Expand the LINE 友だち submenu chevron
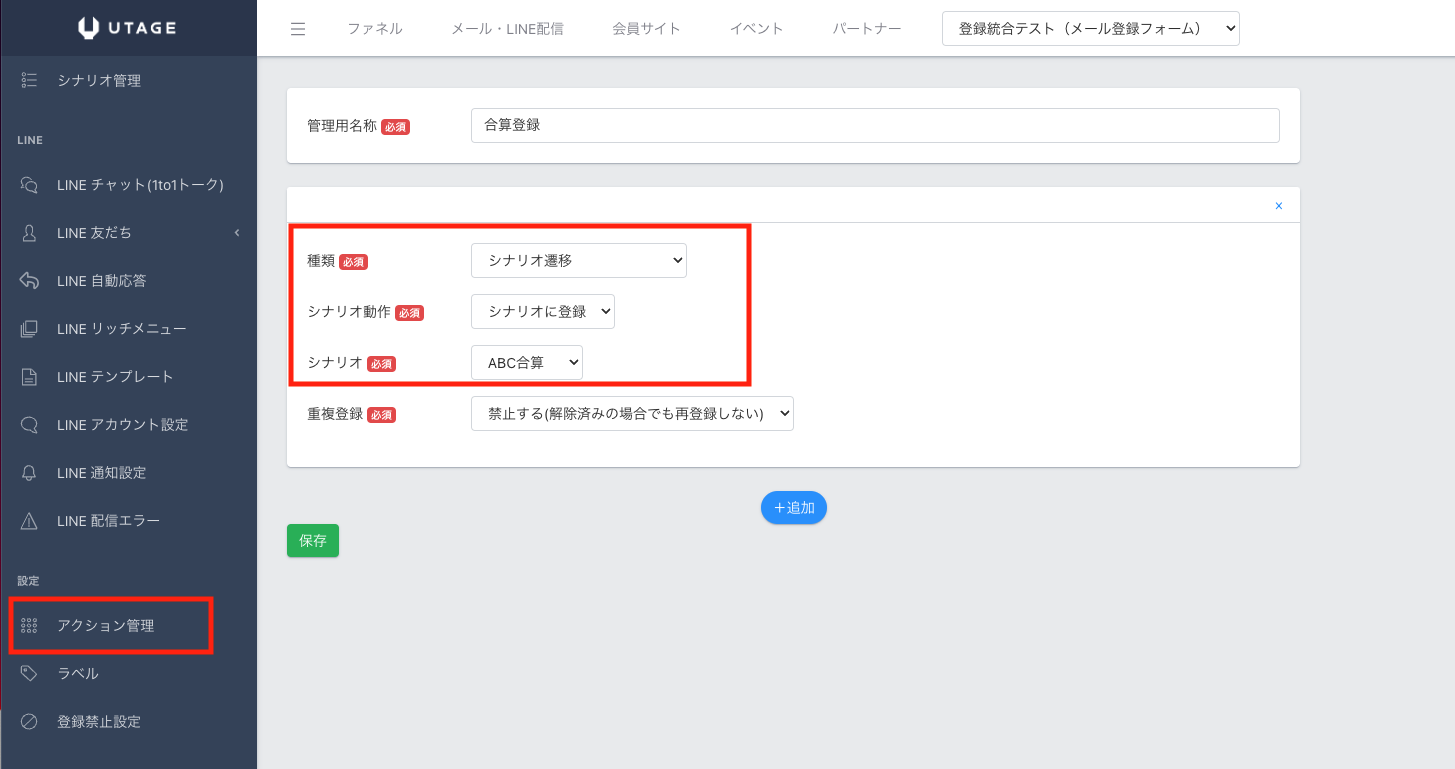Image resolution: width=1455 pixels, height=769 pixels. pyautogui.click(x=237, y=233)
